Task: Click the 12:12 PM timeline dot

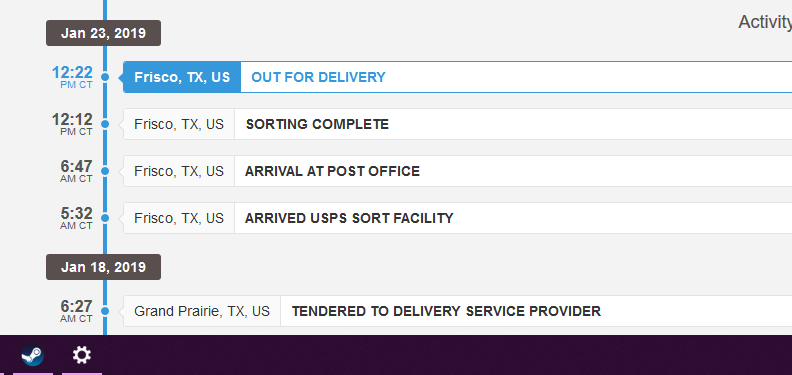Action: (x=105, y=124)
